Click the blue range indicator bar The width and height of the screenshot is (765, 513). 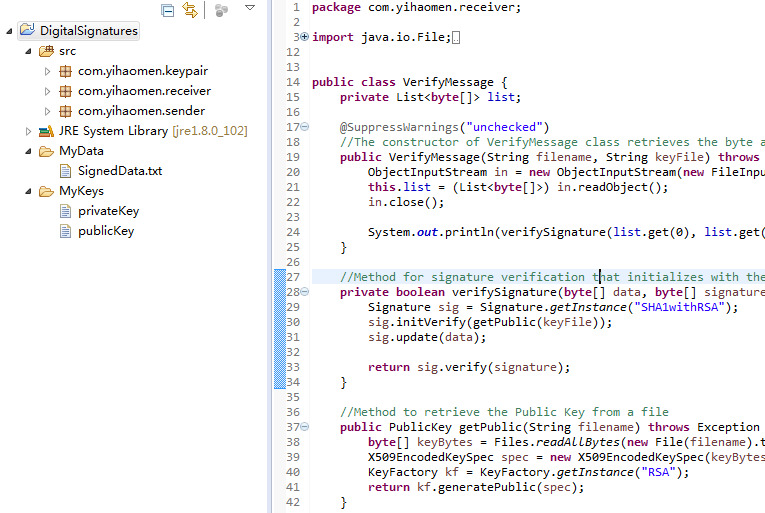pos(280,329)
